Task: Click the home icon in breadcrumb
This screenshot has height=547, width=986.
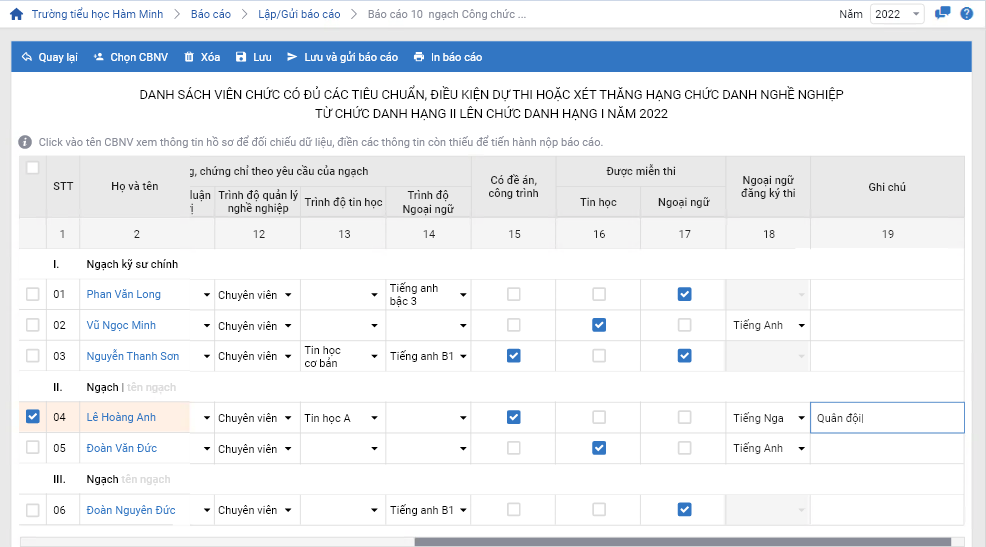Action: (16, 15)
